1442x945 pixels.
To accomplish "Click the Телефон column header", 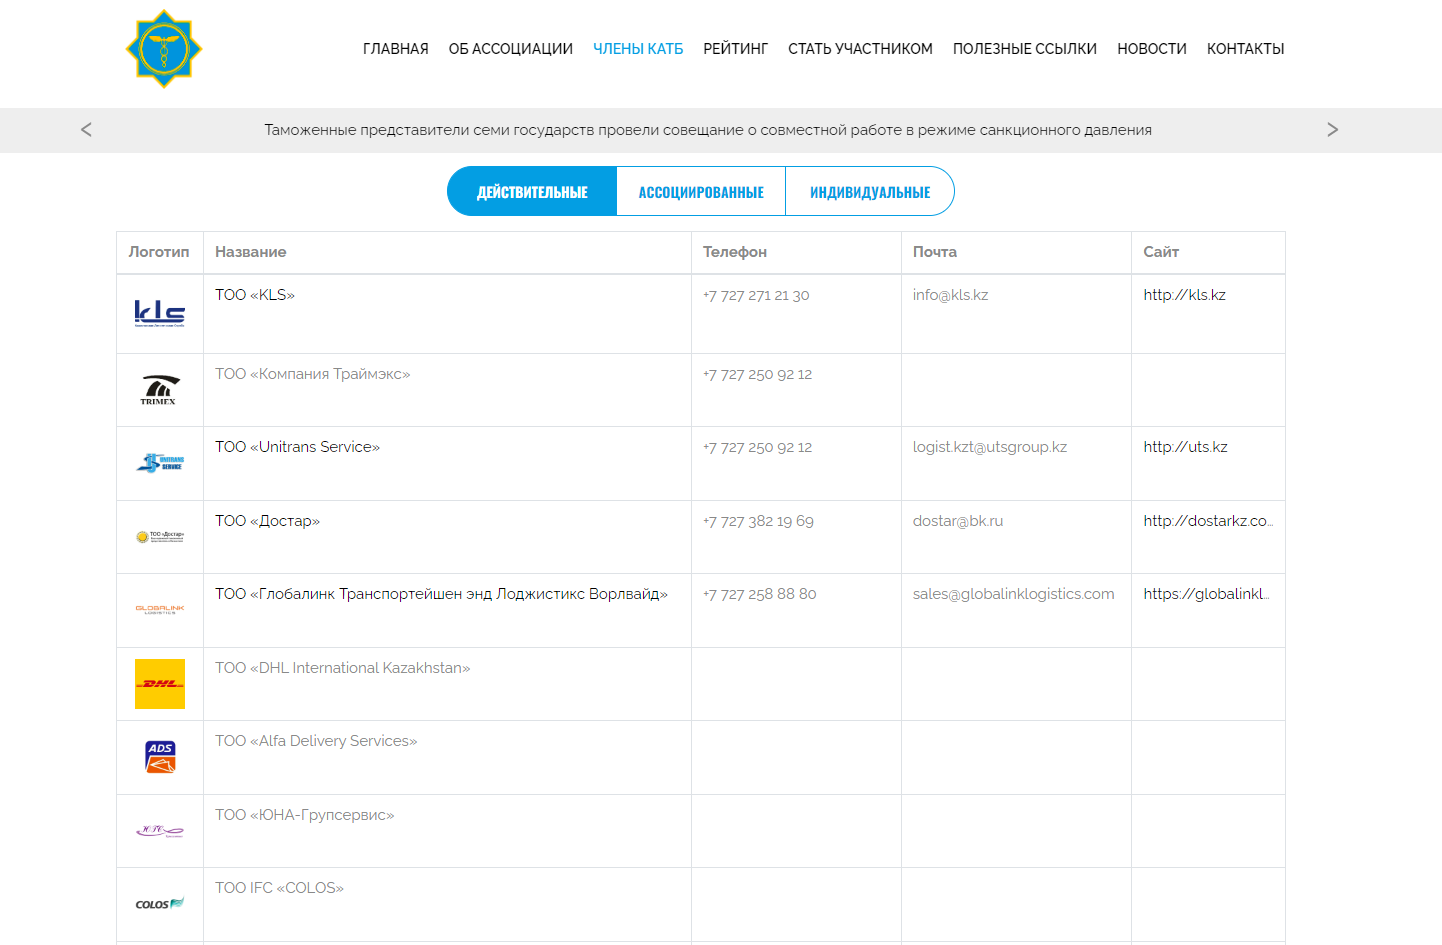I will (735, 252).
